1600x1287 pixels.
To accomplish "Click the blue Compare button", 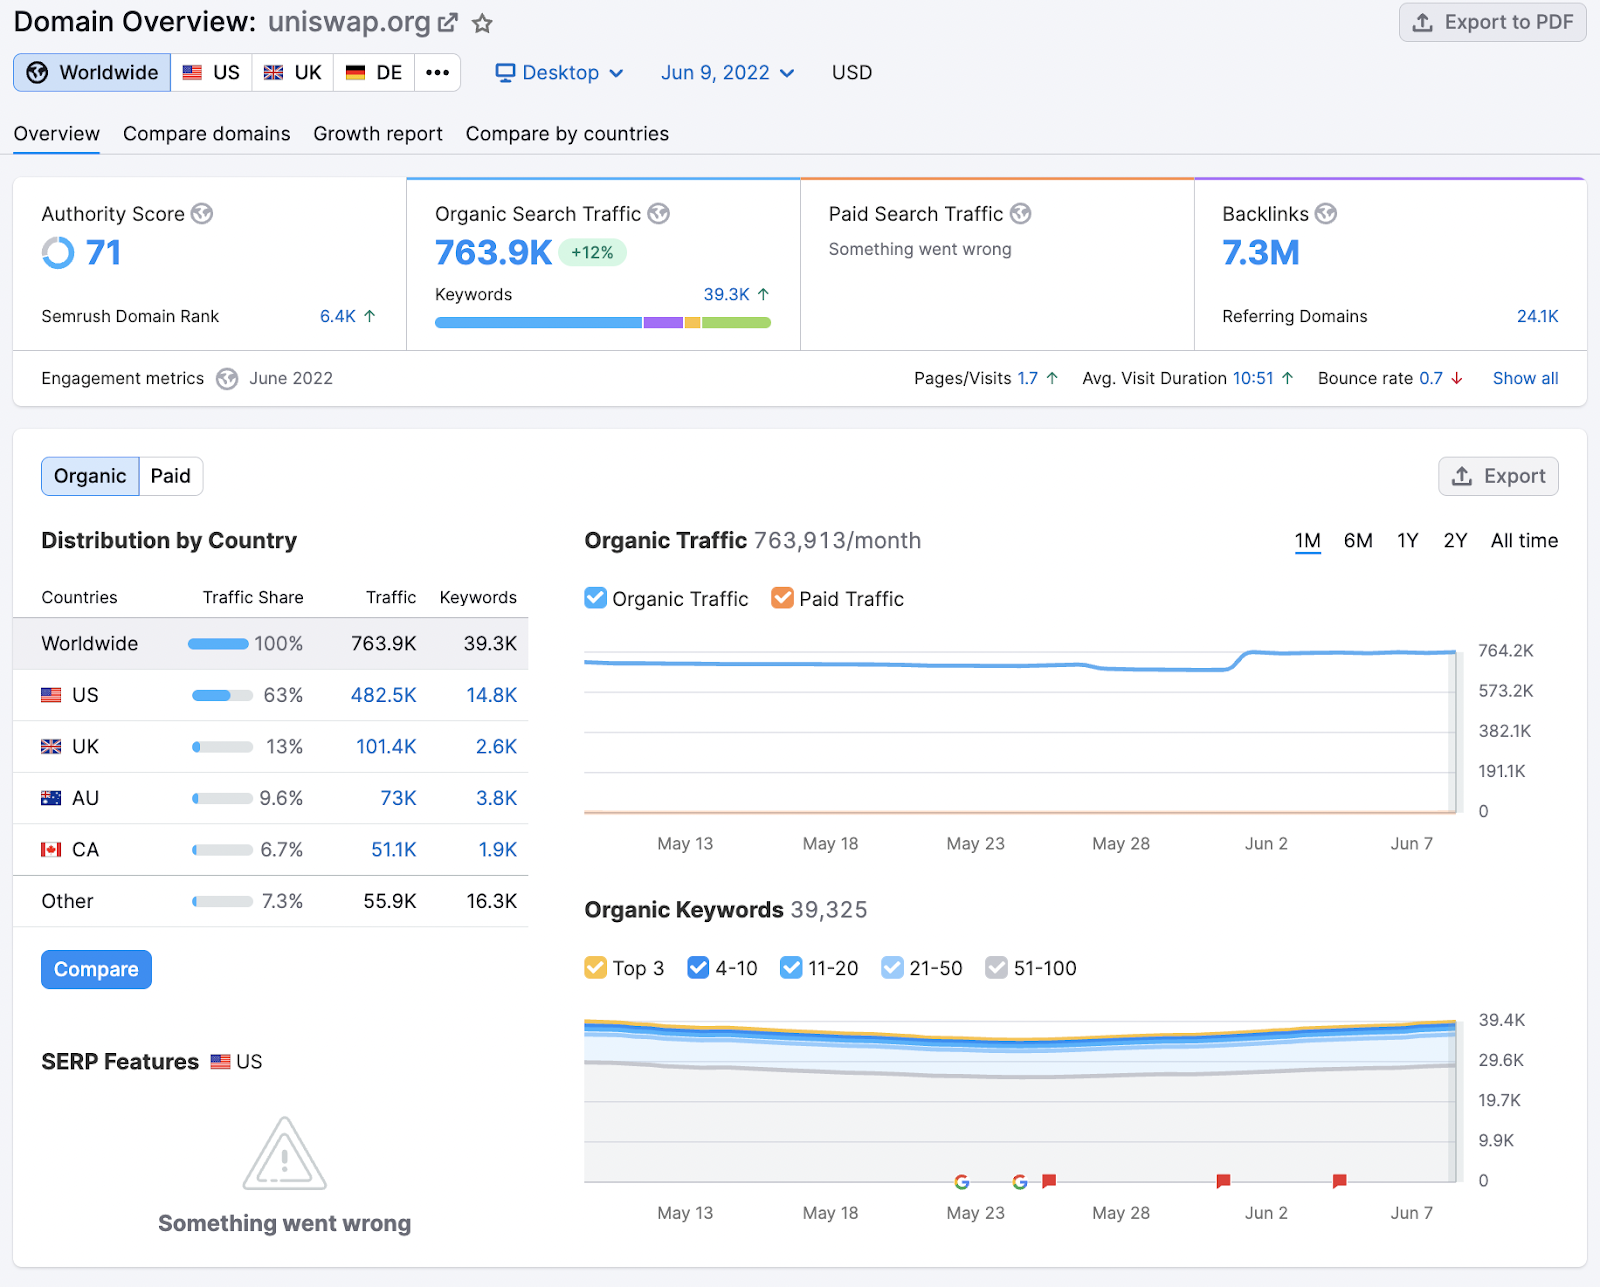I will 96,969.
